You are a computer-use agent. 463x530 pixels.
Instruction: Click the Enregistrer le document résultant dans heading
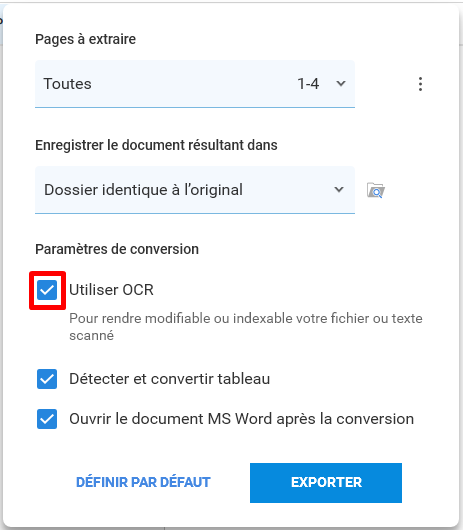(x=156, y=145)
